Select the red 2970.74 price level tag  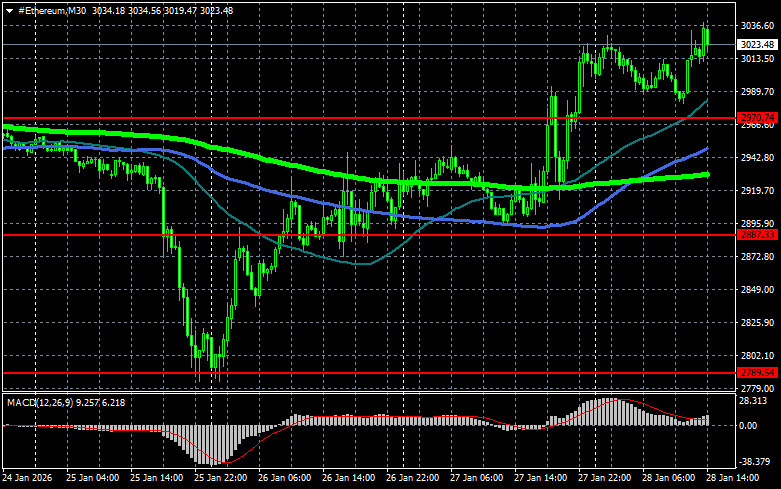click(756, 118)
